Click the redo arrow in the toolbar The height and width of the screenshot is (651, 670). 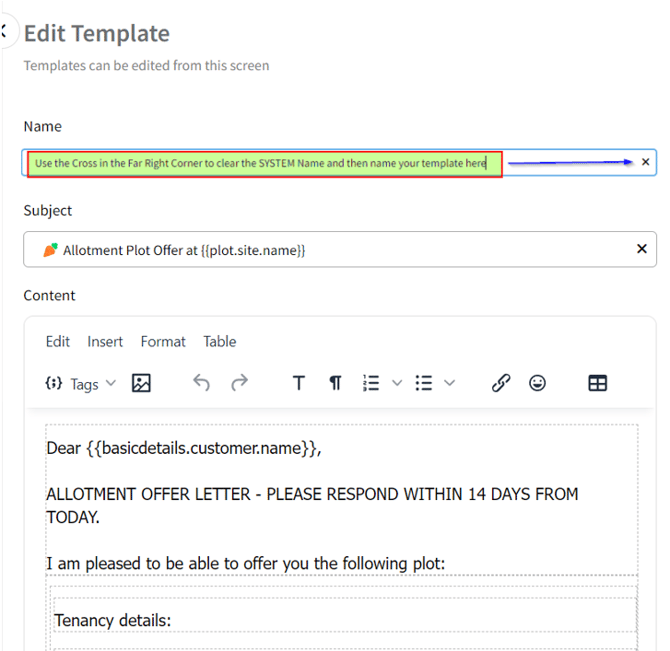click(x=240, y=383)
